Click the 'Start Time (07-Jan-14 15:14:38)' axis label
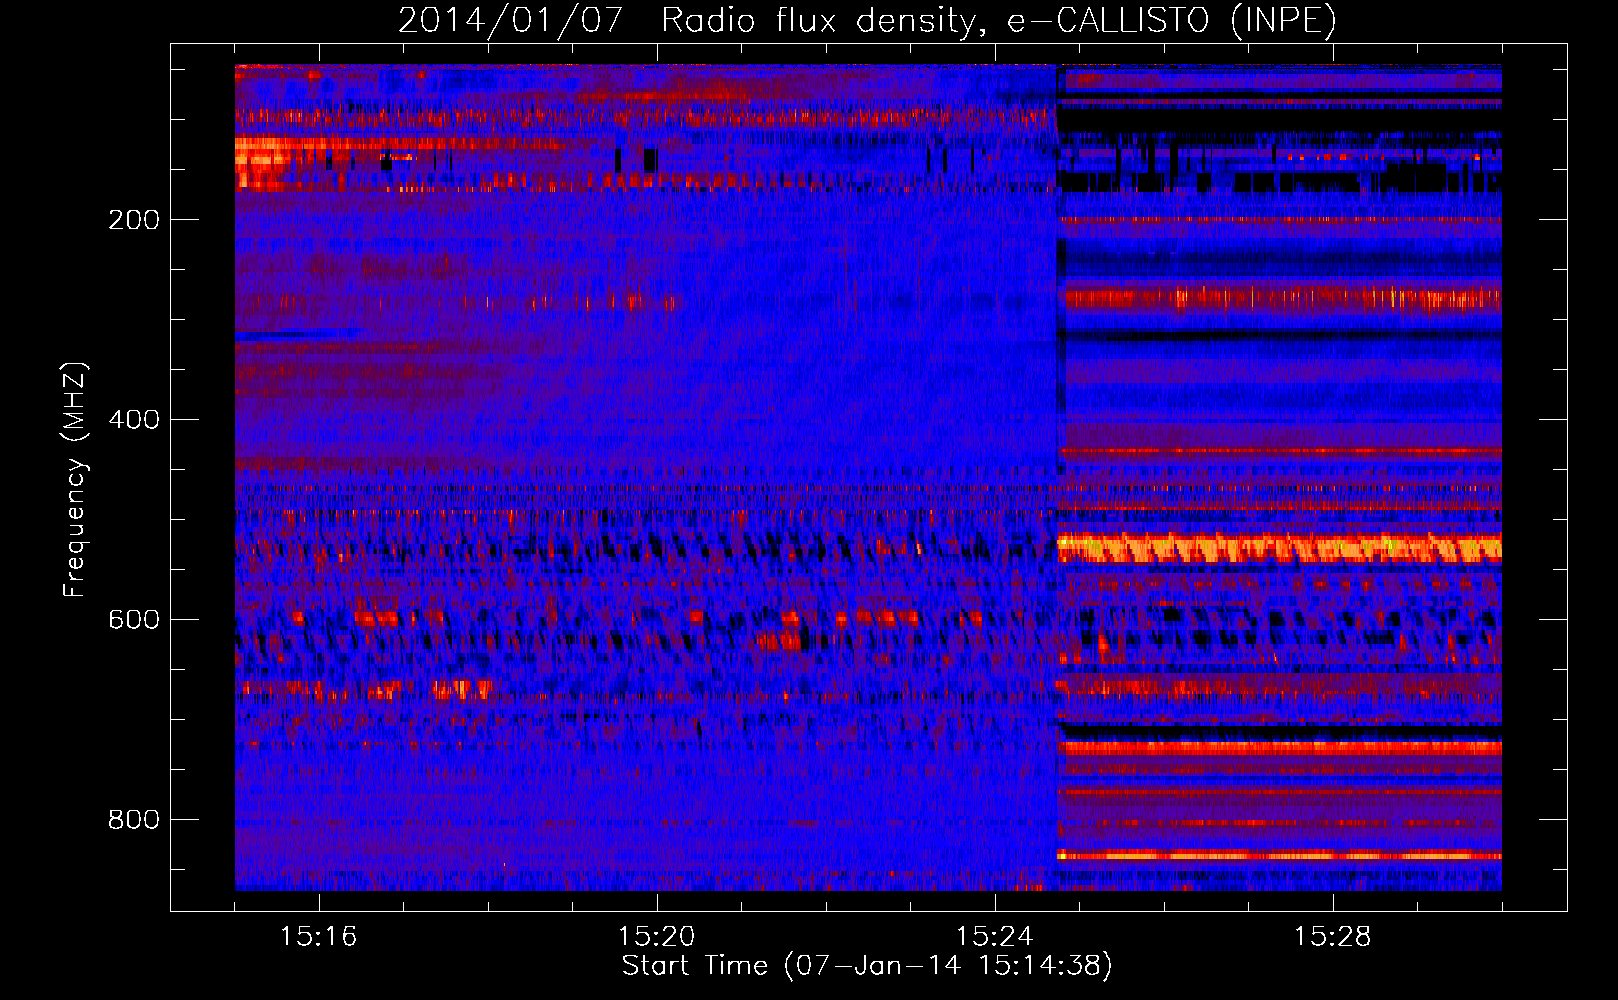 click(867, 966)
